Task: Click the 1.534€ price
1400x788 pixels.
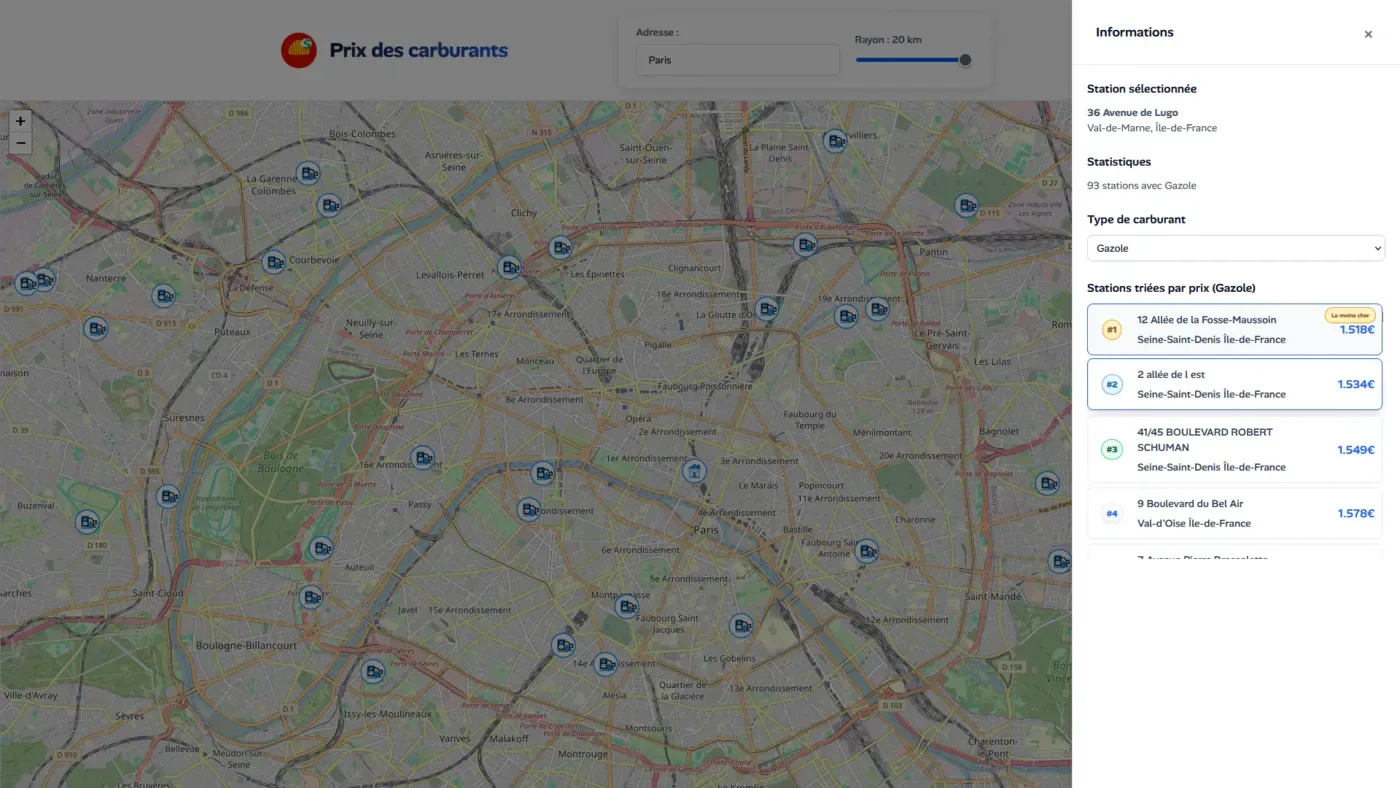Action: tap(1356, 384)
